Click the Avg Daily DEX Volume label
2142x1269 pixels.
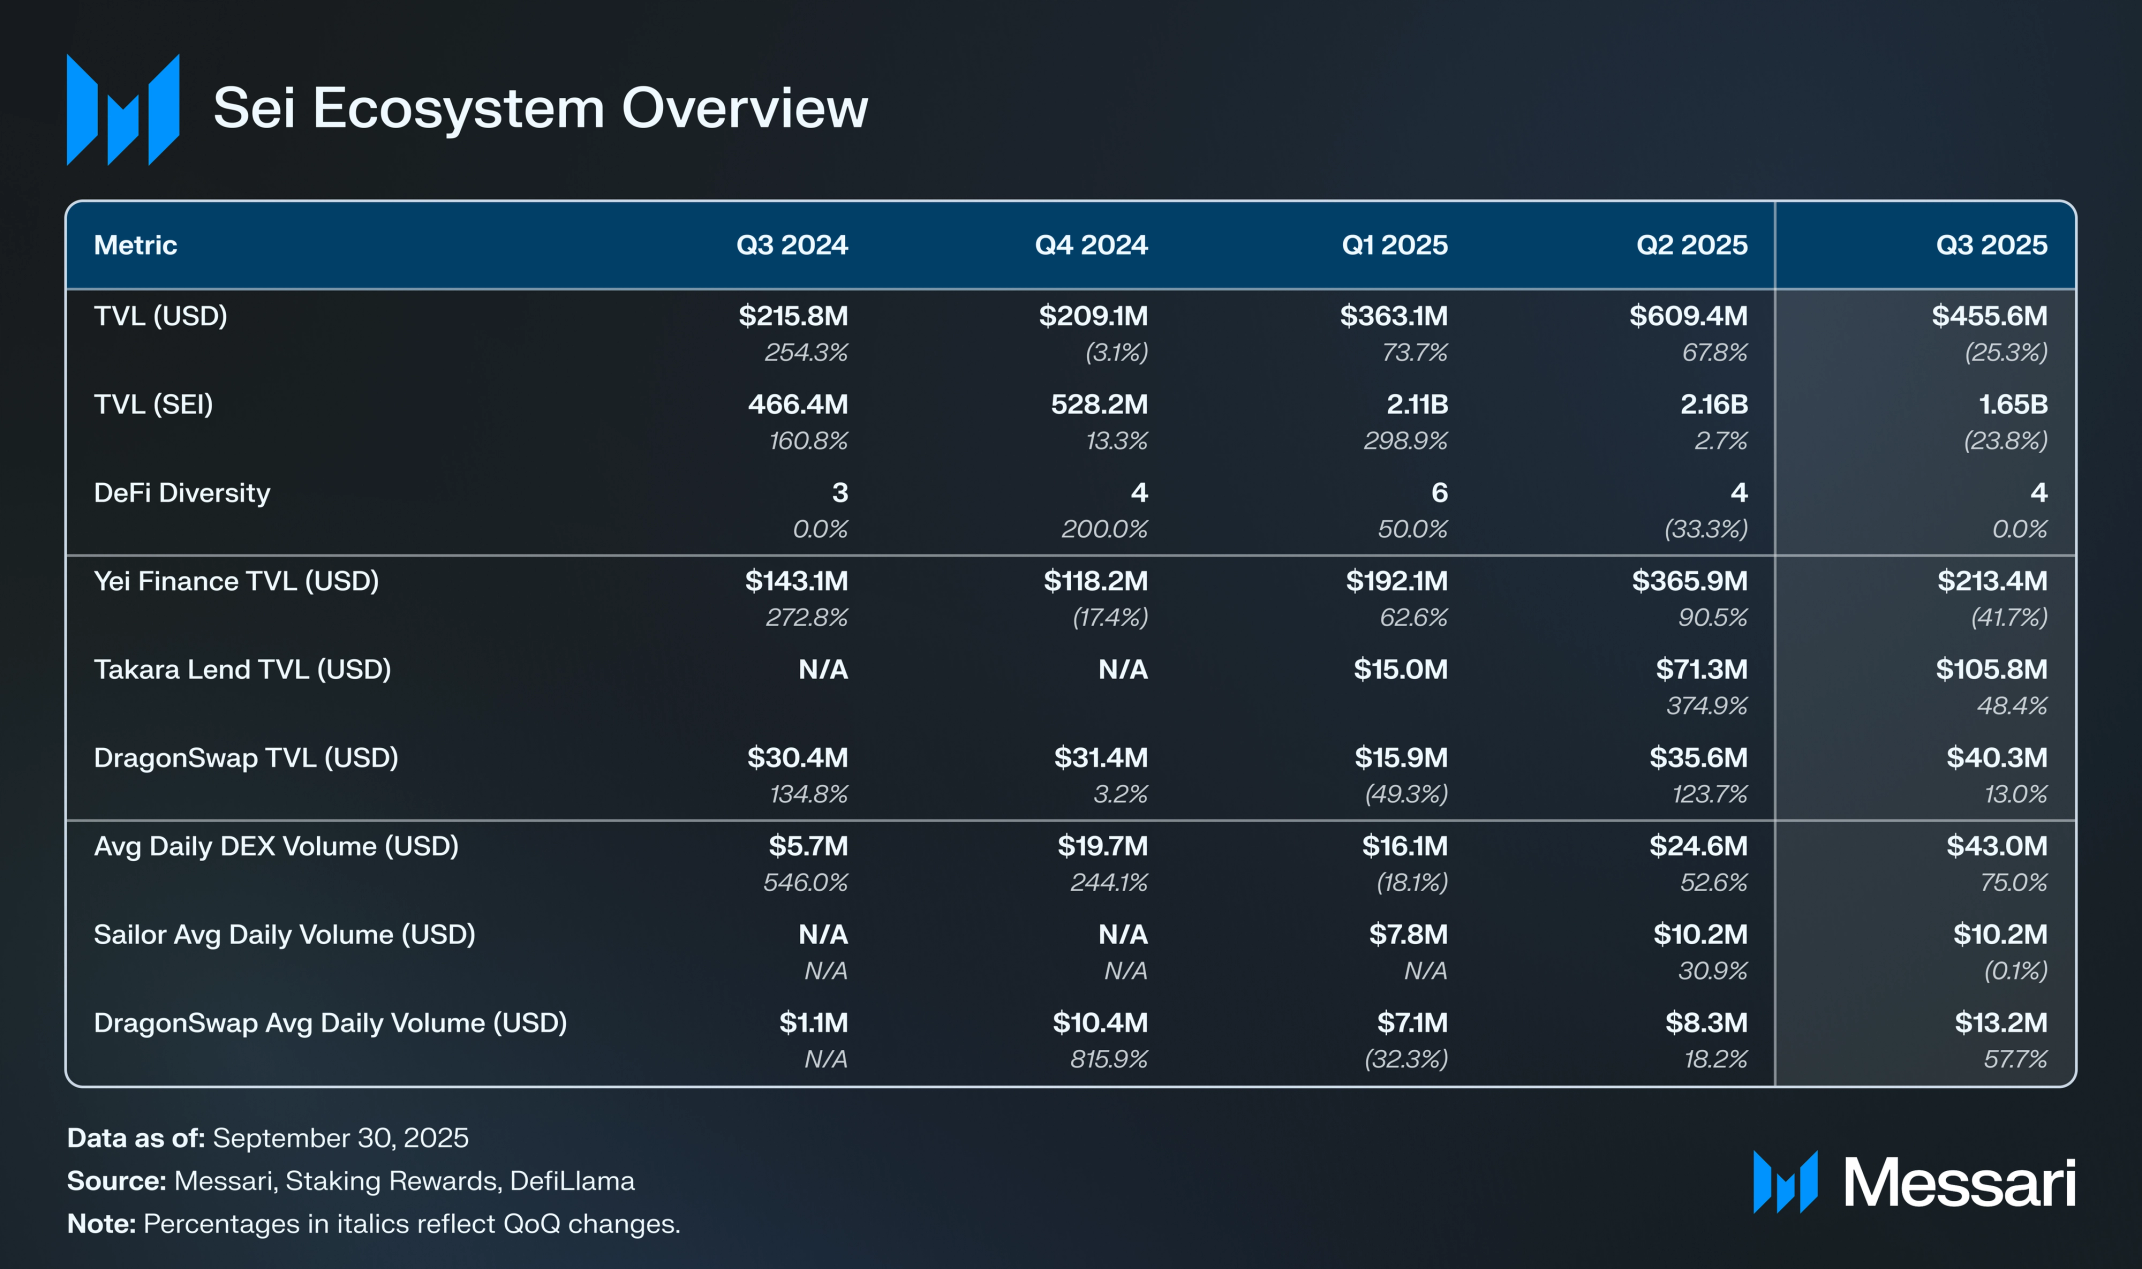[276, 846]
